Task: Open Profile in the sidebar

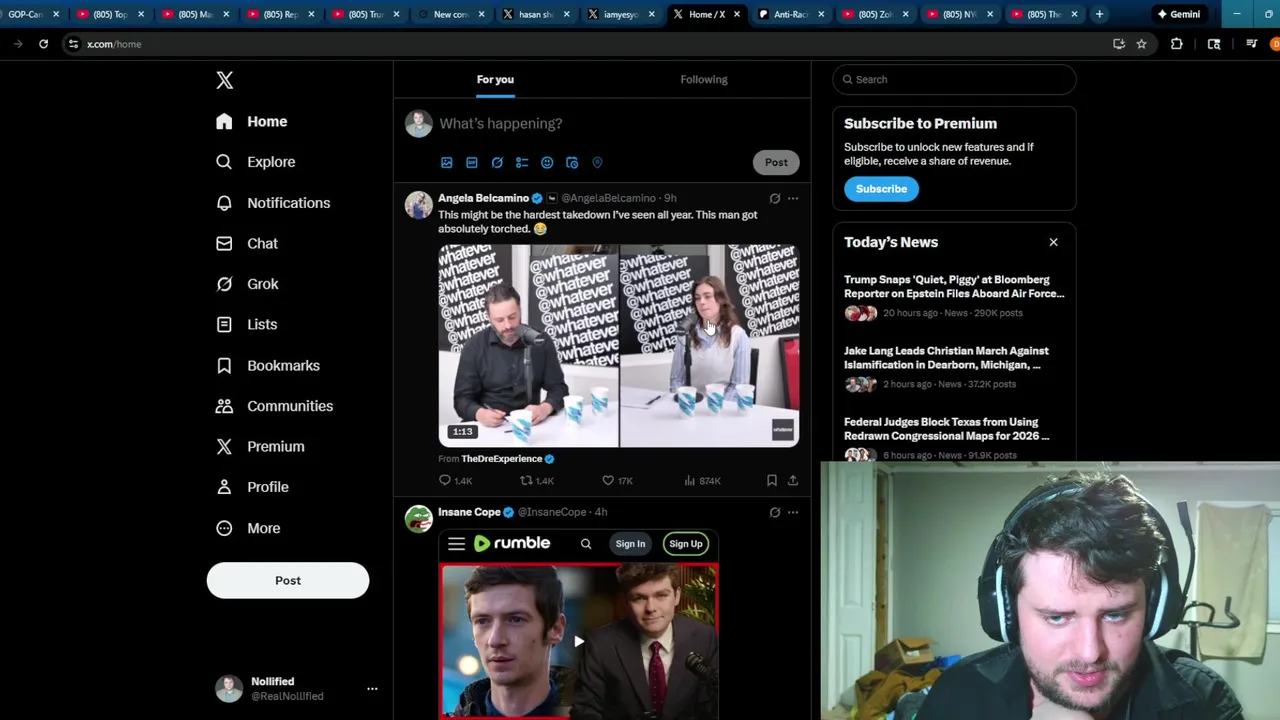Action: click(x=253, y=487)
